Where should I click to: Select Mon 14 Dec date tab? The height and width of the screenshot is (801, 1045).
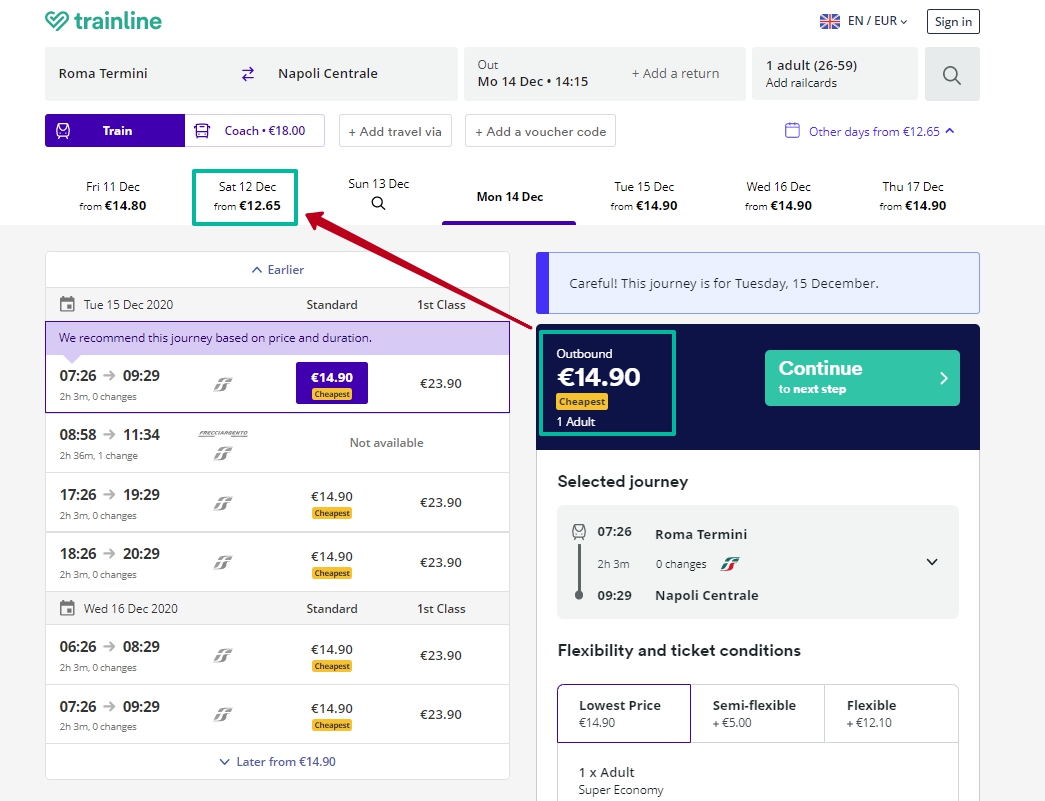(509, 197)
